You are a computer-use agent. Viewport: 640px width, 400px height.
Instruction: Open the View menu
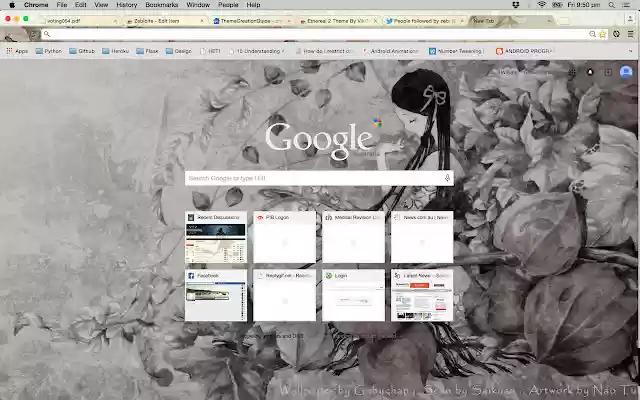(x=101, y=5)
